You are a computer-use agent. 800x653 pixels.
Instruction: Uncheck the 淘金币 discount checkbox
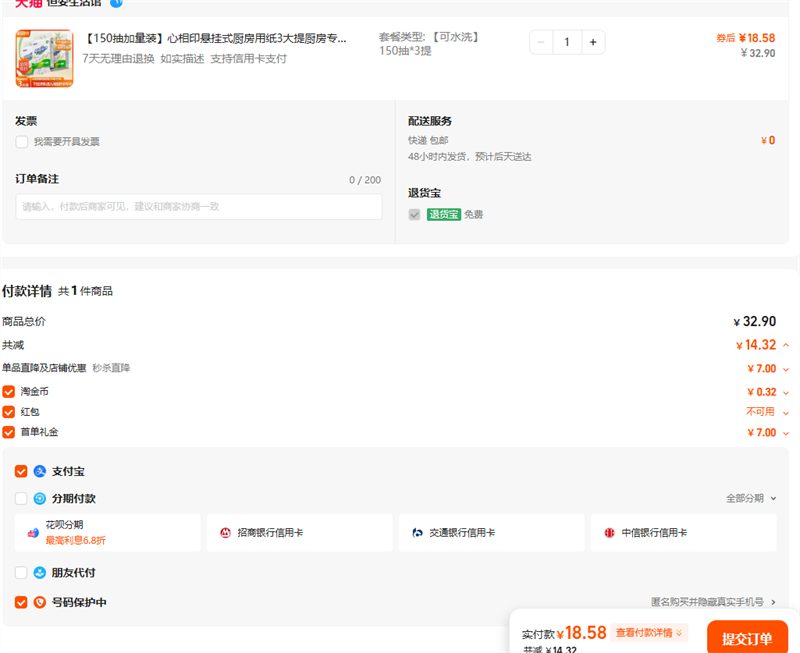coord(9,392)
